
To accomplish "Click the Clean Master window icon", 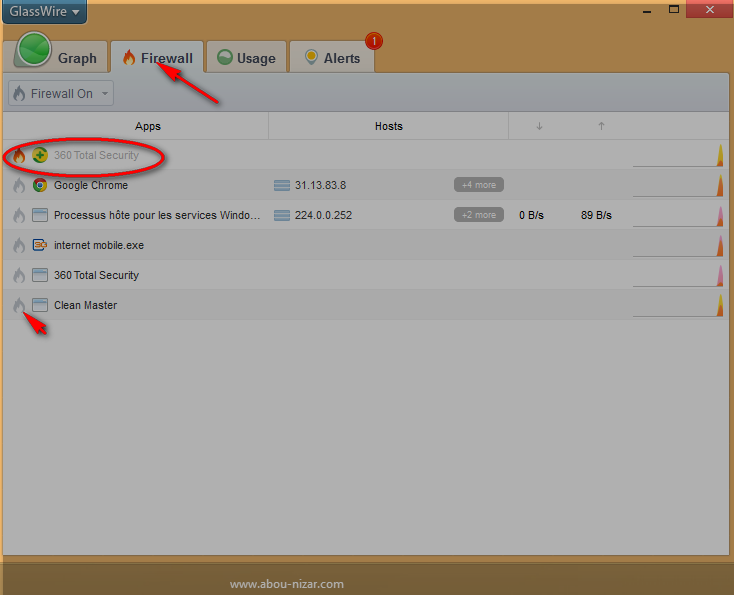I will coord(40,305).
